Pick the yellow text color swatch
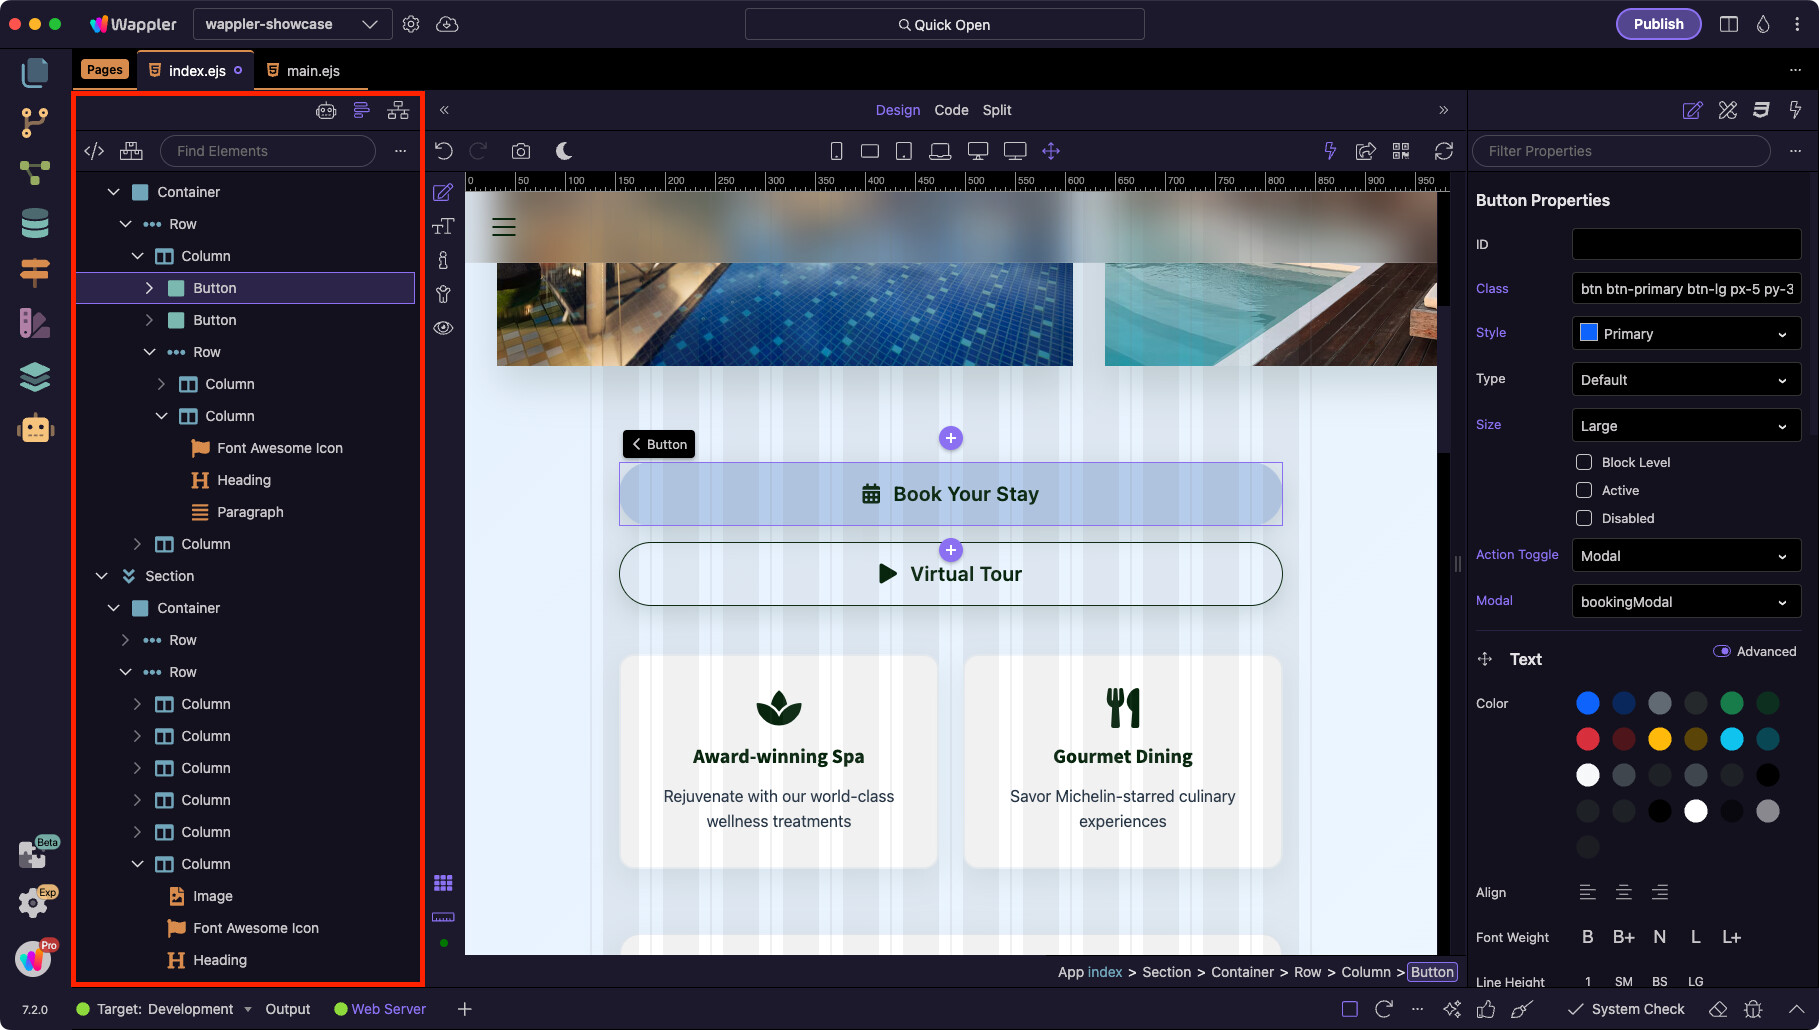 (x=1660, y=739)
